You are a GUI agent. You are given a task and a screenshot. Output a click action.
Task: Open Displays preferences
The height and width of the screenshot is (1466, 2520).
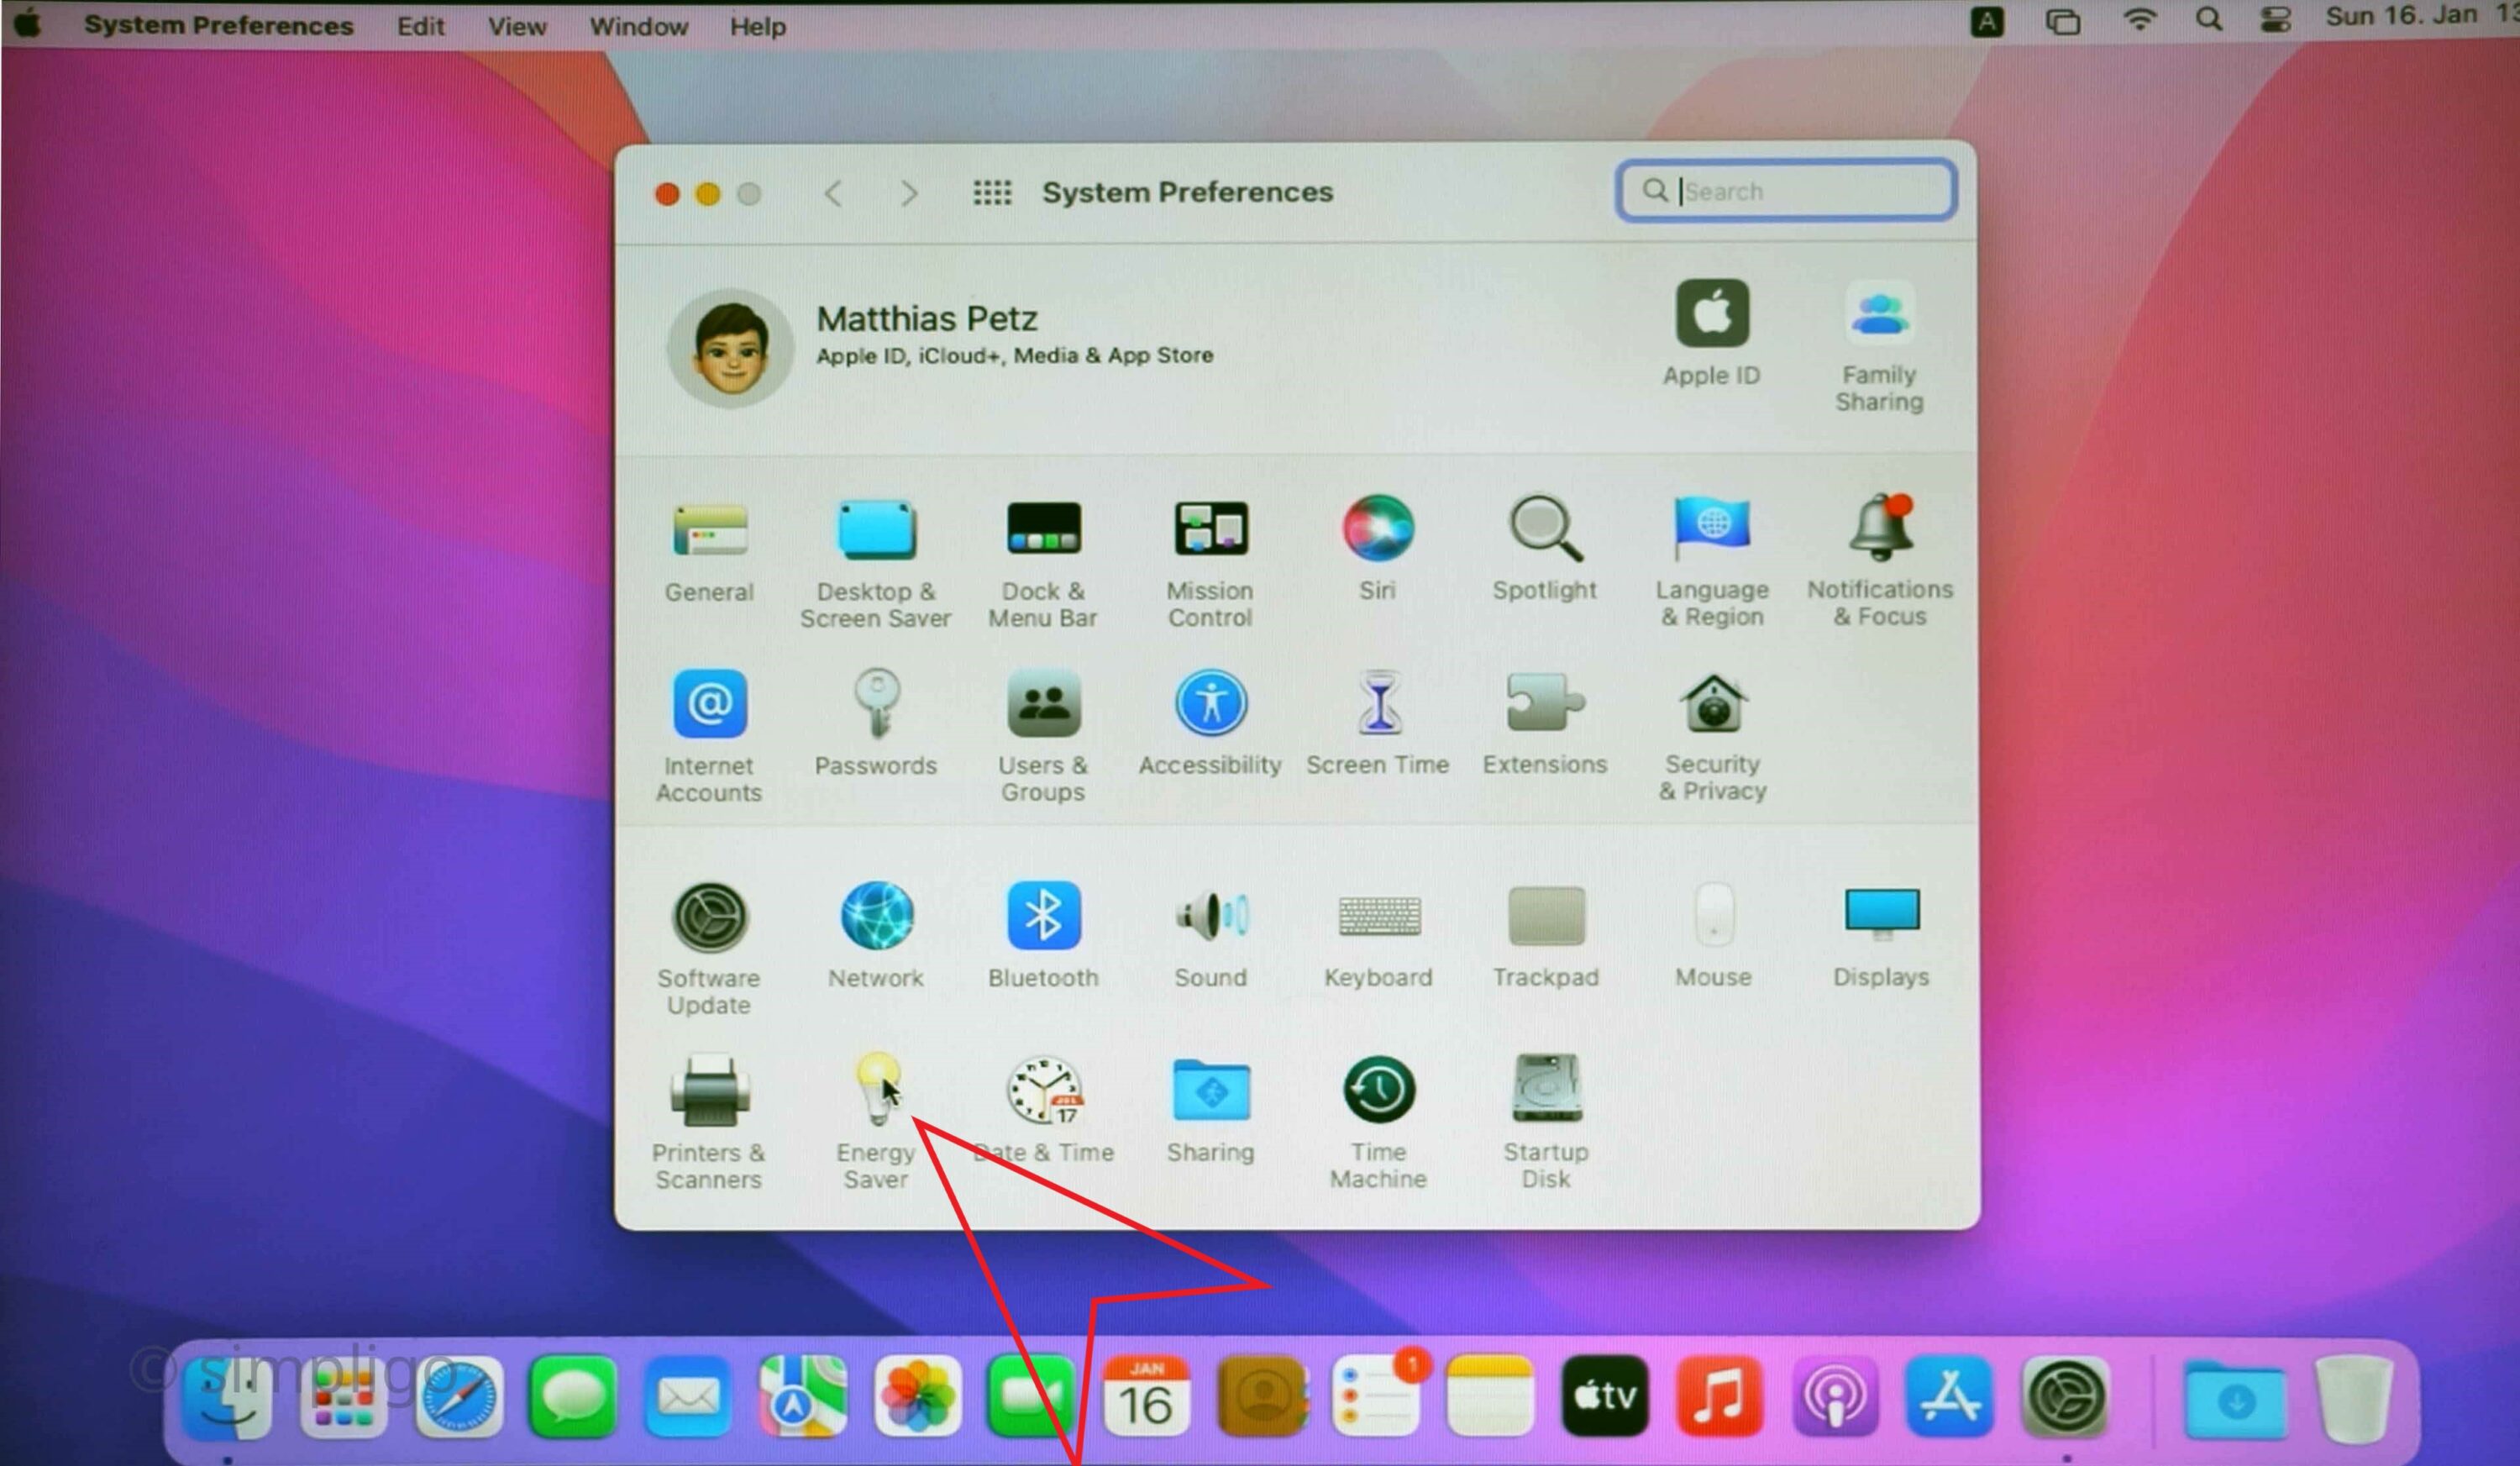(1881, 913)
